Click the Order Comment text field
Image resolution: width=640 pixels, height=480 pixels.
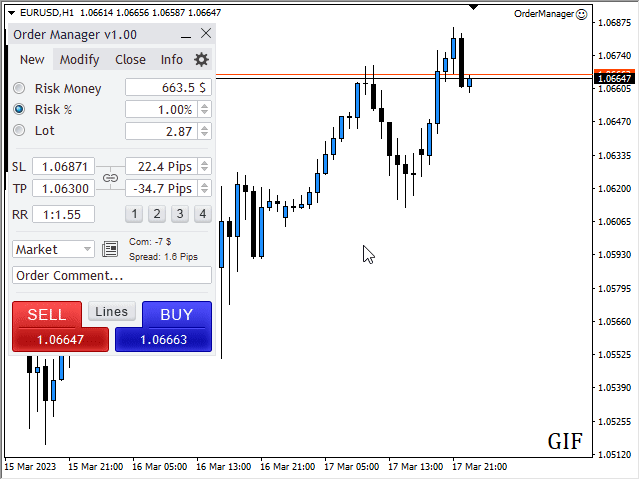click(112, 275)
